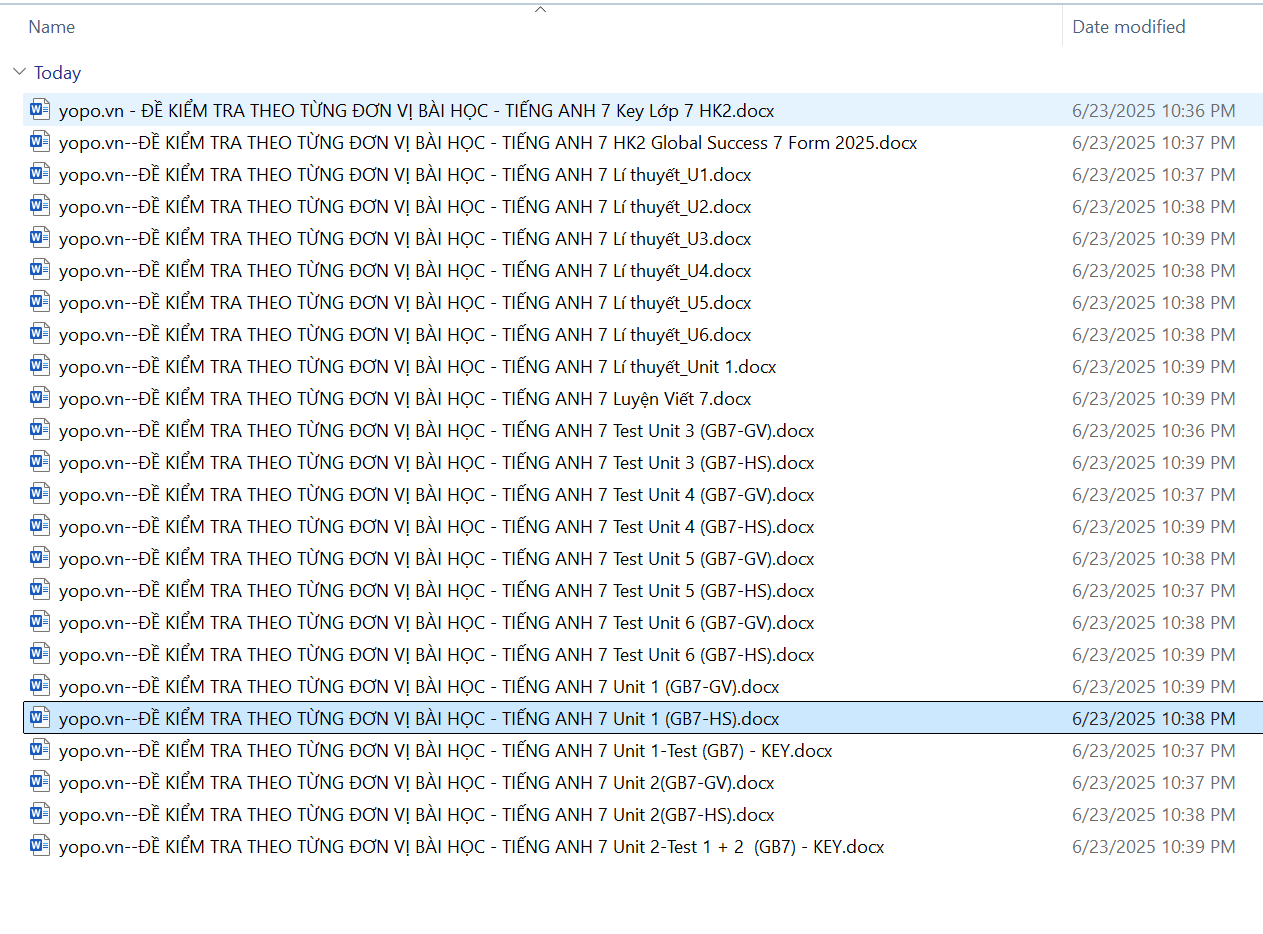
Task: Collapse the Today group chevron
Action: 19,73
